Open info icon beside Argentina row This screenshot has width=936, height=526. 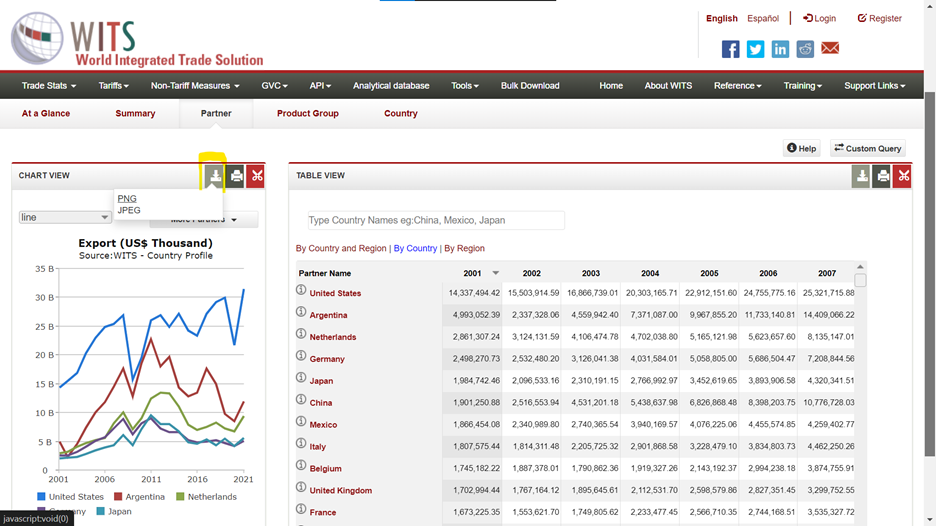click(x=301, y=312)
